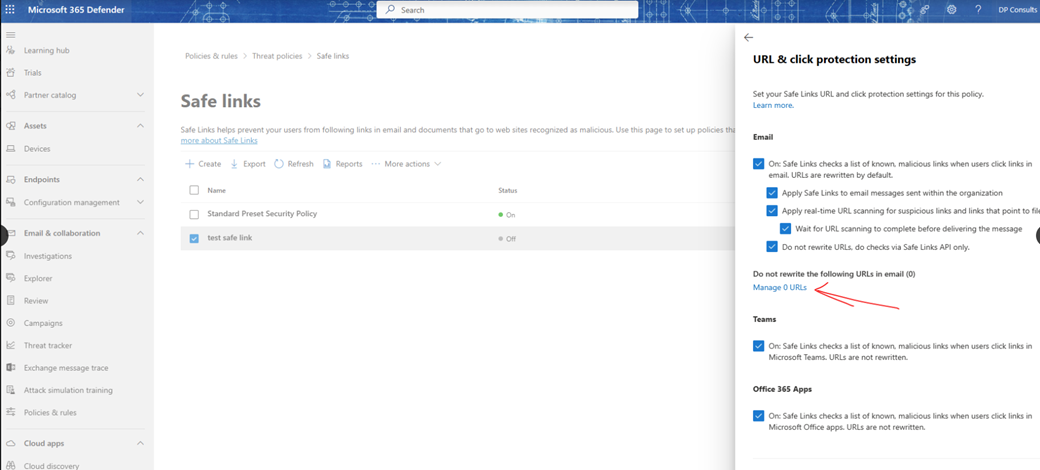Click the Cloud discovery binoculars icon
Image resolution: width=1040 pixels, height=470 pixels.
11,466
